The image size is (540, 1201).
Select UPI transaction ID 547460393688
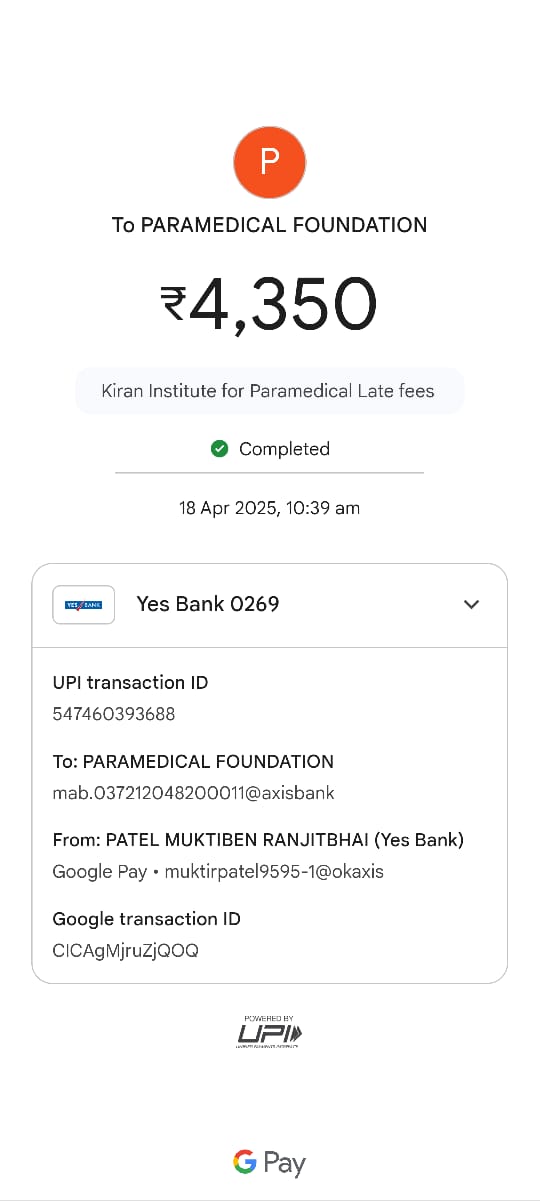[114, 714]
